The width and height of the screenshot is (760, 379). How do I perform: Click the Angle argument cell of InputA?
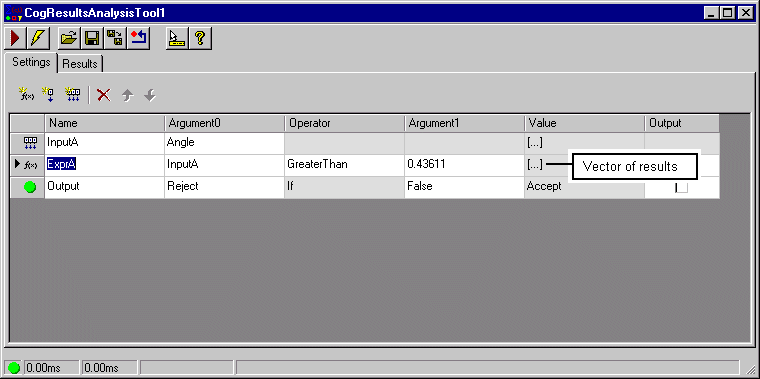(x=224, y=143)
